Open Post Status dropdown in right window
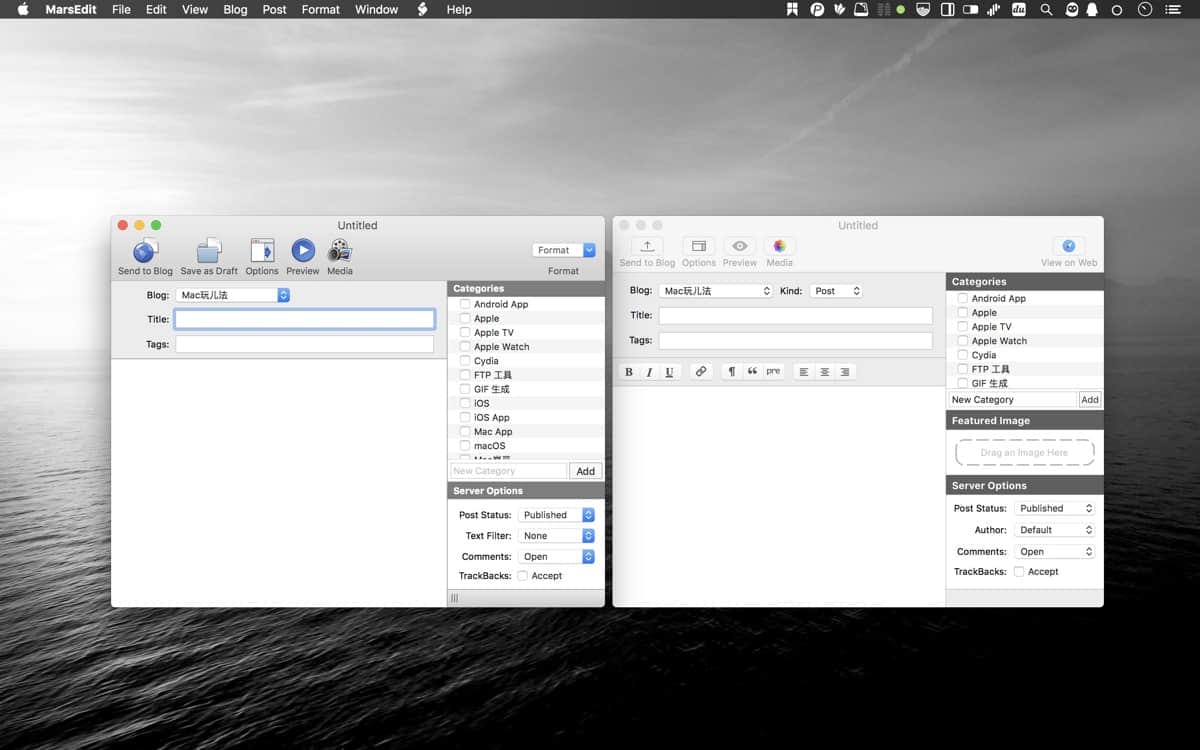1200x750 pixels. pos(1055,508)
